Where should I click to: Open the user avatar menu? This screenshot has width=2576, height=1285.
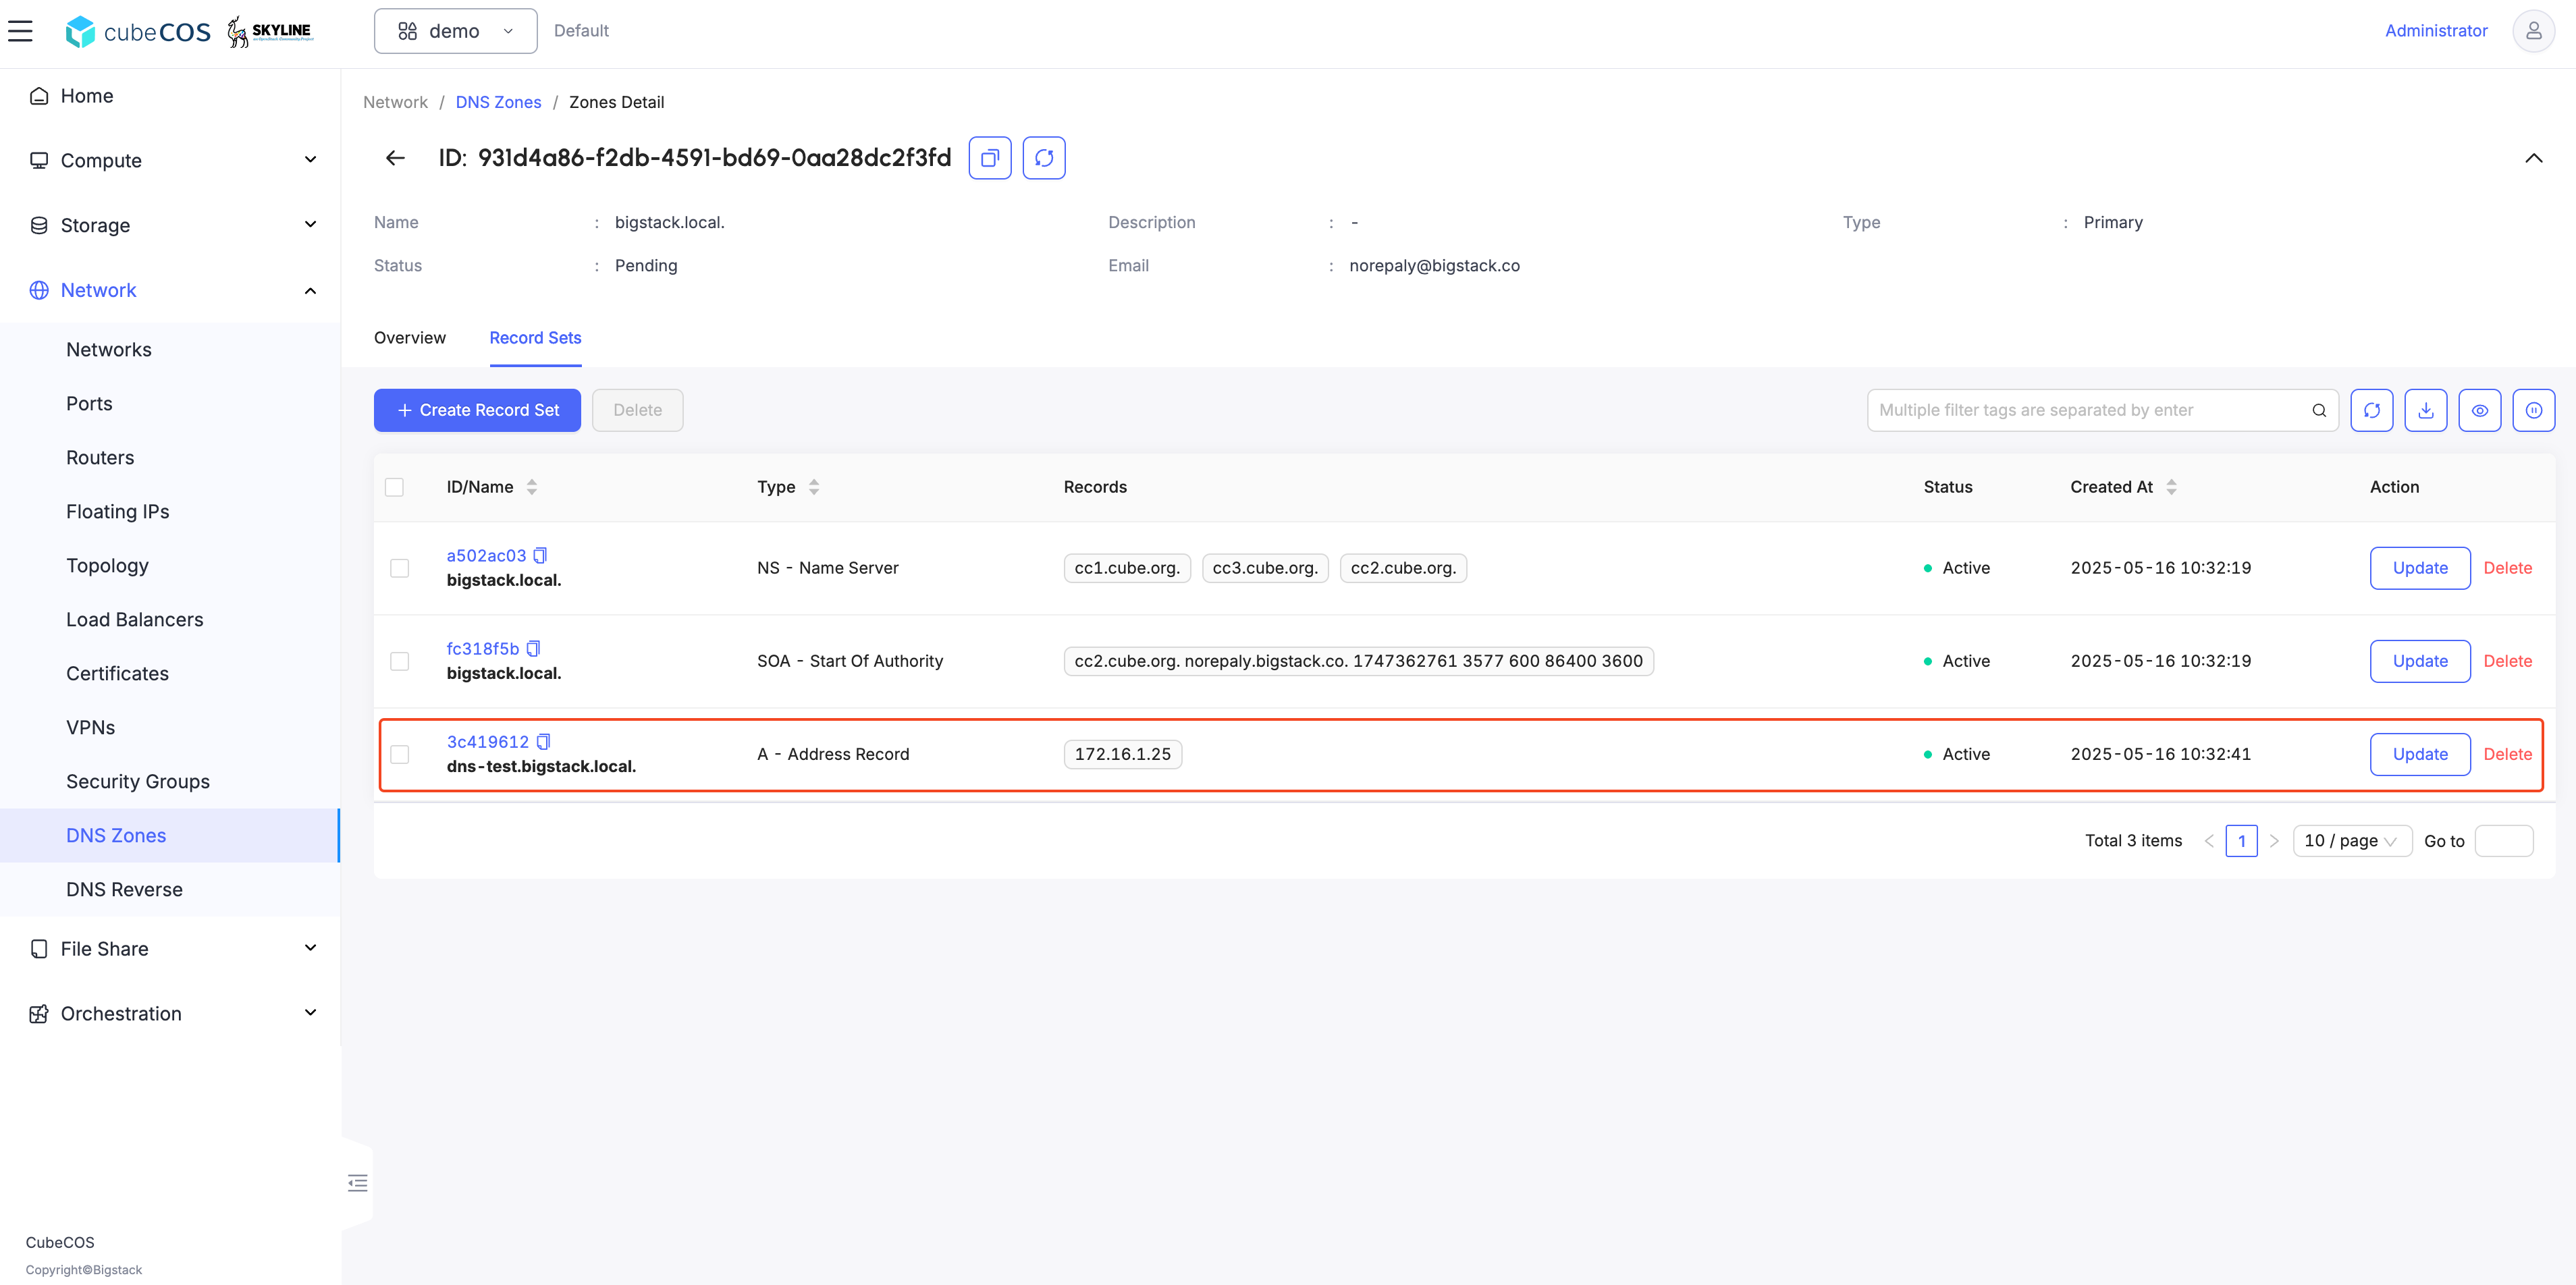click(x=2533, y=31)
